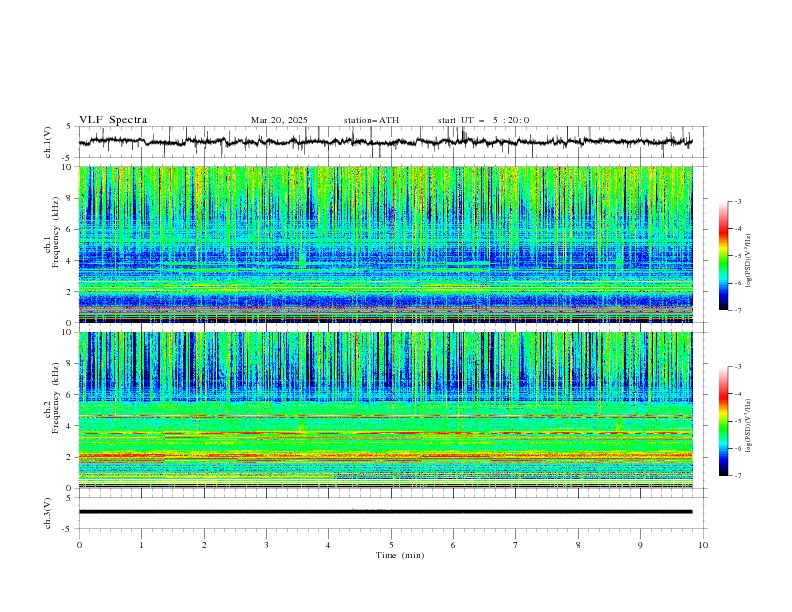Click the ch.2 frequency axis "6" tick label

pyautogui.click(x=71, y=395)
